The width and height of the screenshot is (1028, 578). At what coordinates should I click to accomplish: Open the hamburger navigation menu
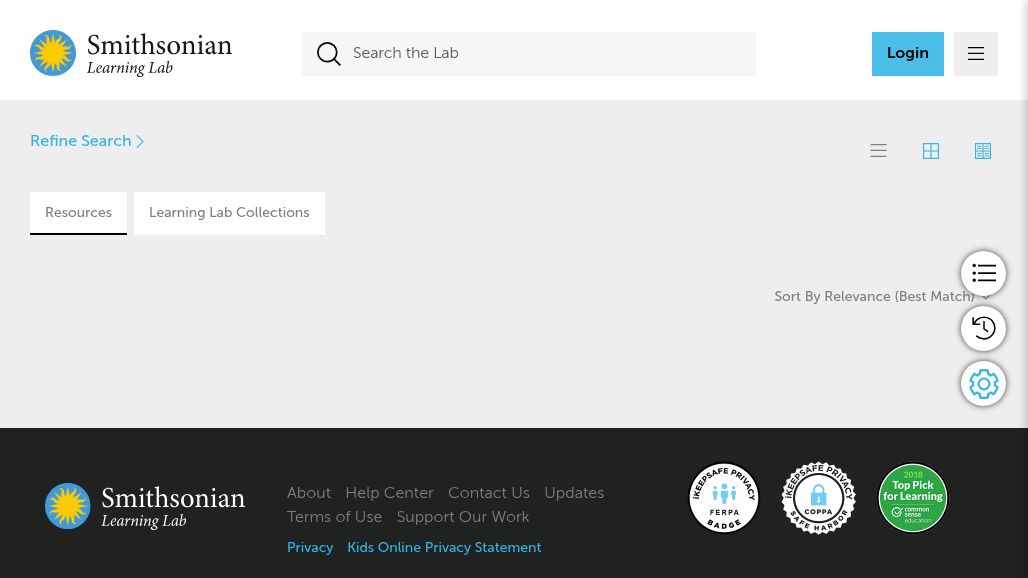(975, 53)
